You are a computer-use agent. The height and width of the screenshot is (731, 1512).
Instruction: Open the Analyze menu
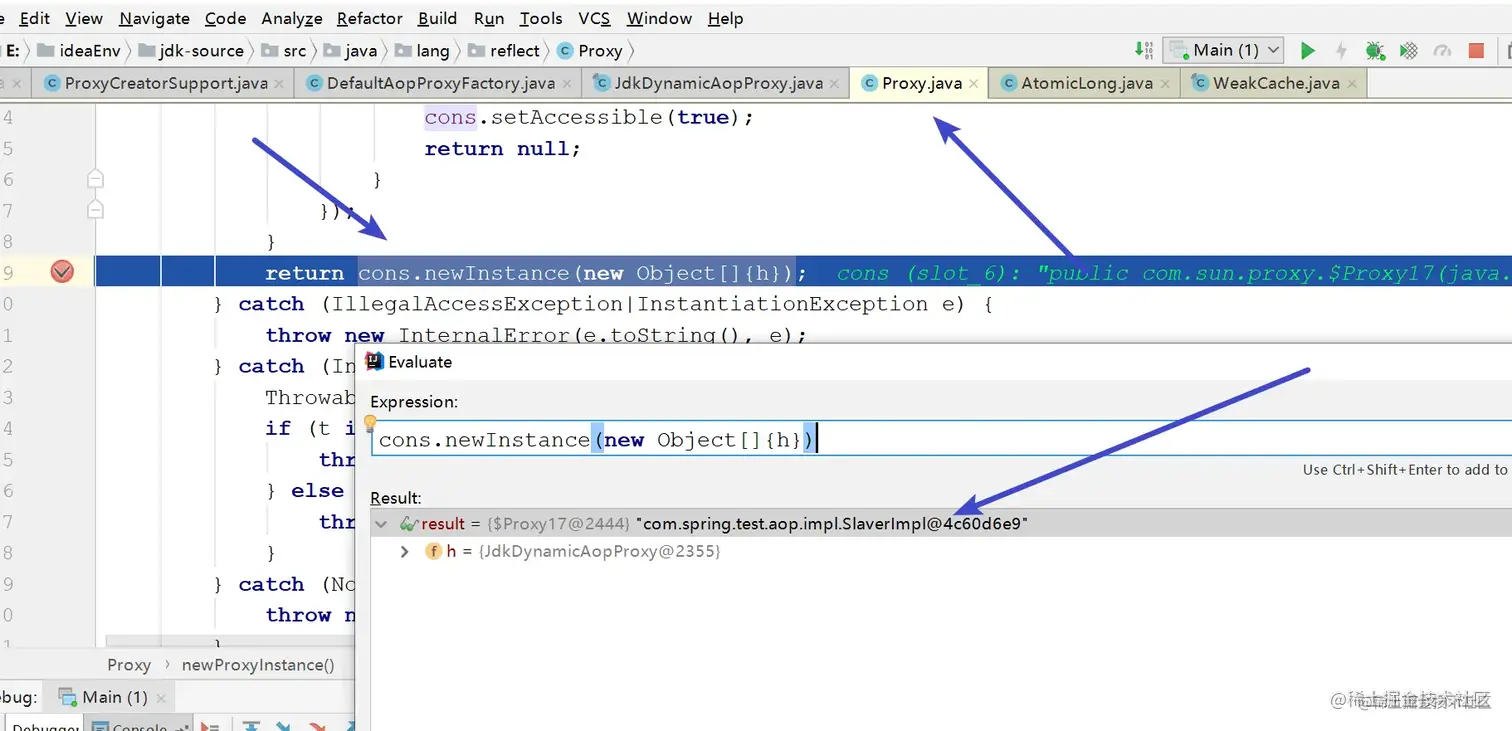point(292,18)
